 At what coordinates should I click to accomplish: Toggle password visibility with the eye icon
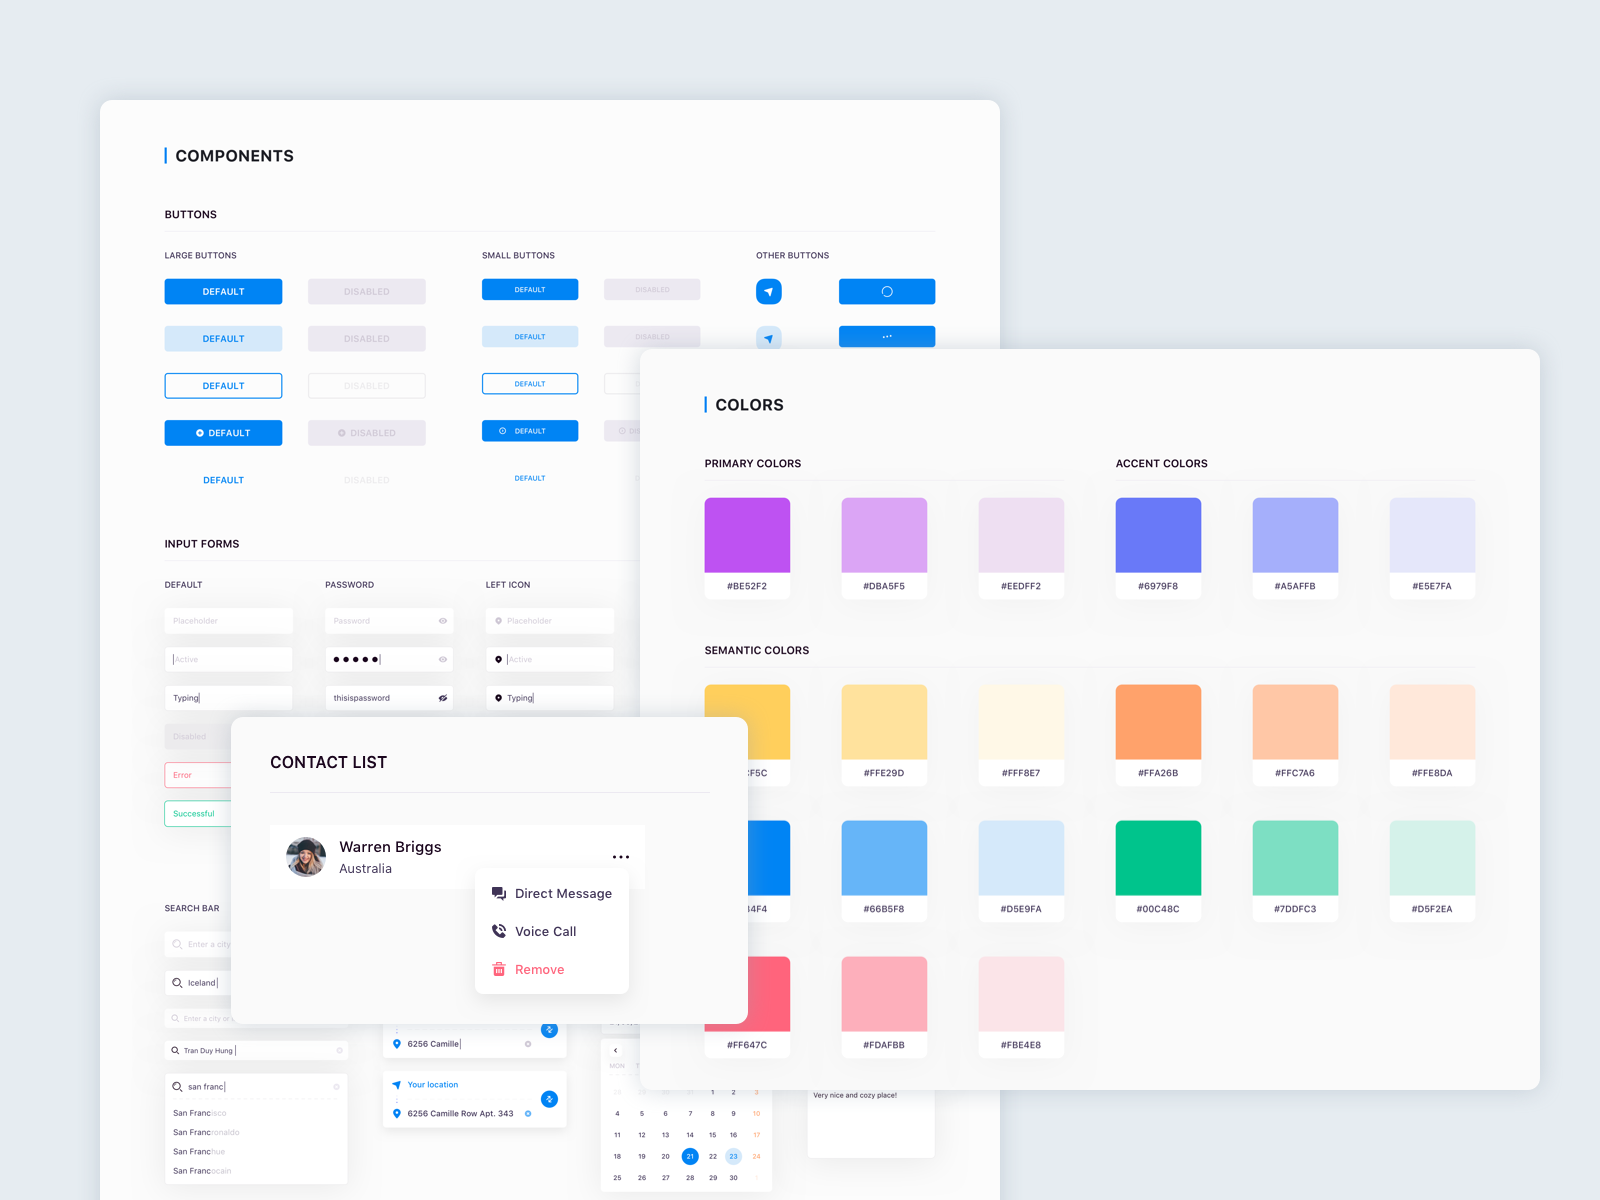tap(441, 621)
